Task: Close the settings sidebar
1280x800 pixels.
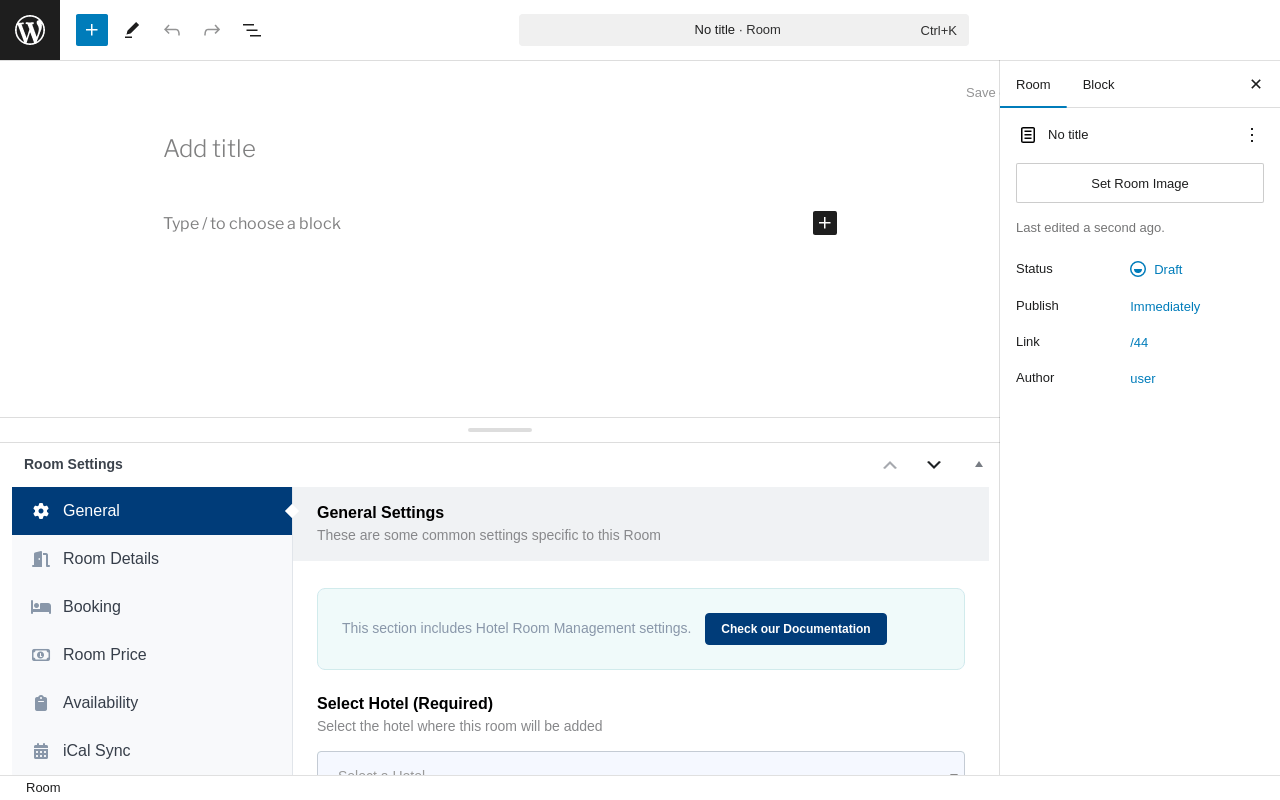Action: pyautogui.click(x=1256, y=84)
